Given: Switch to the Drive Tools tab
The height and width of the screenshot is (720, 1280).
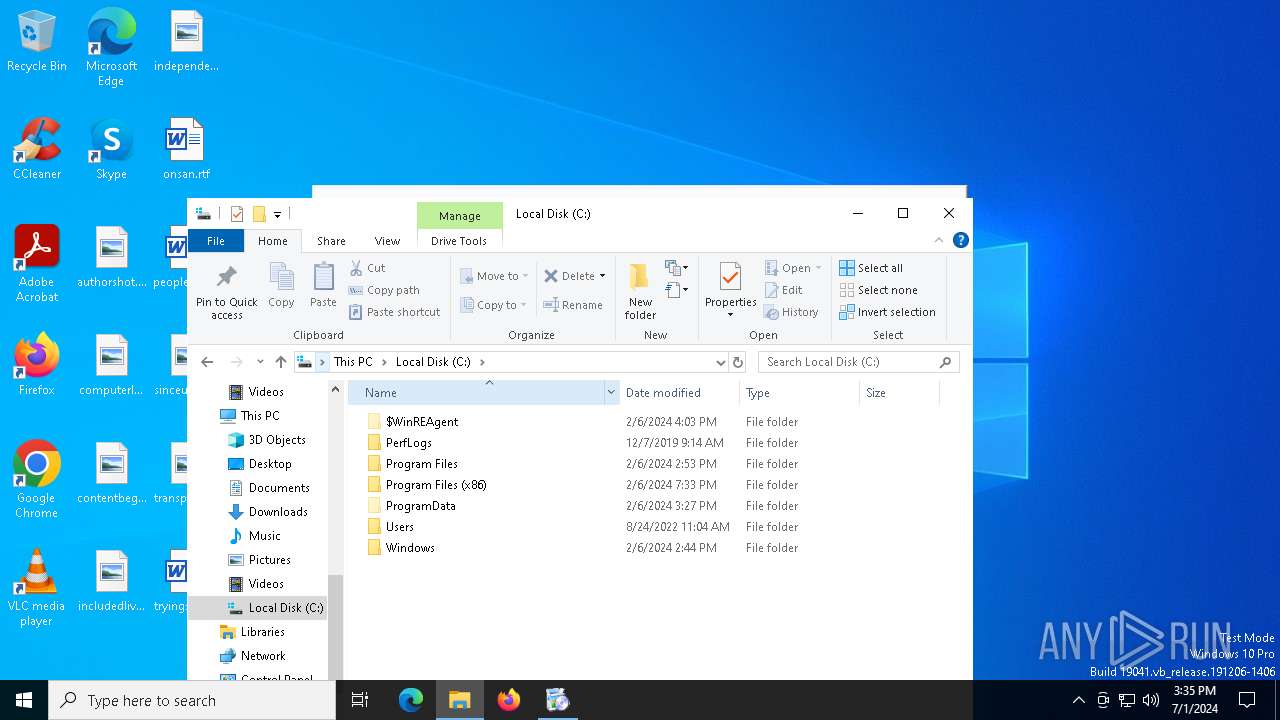Looking at the screenshot, I should pos(459,241).
